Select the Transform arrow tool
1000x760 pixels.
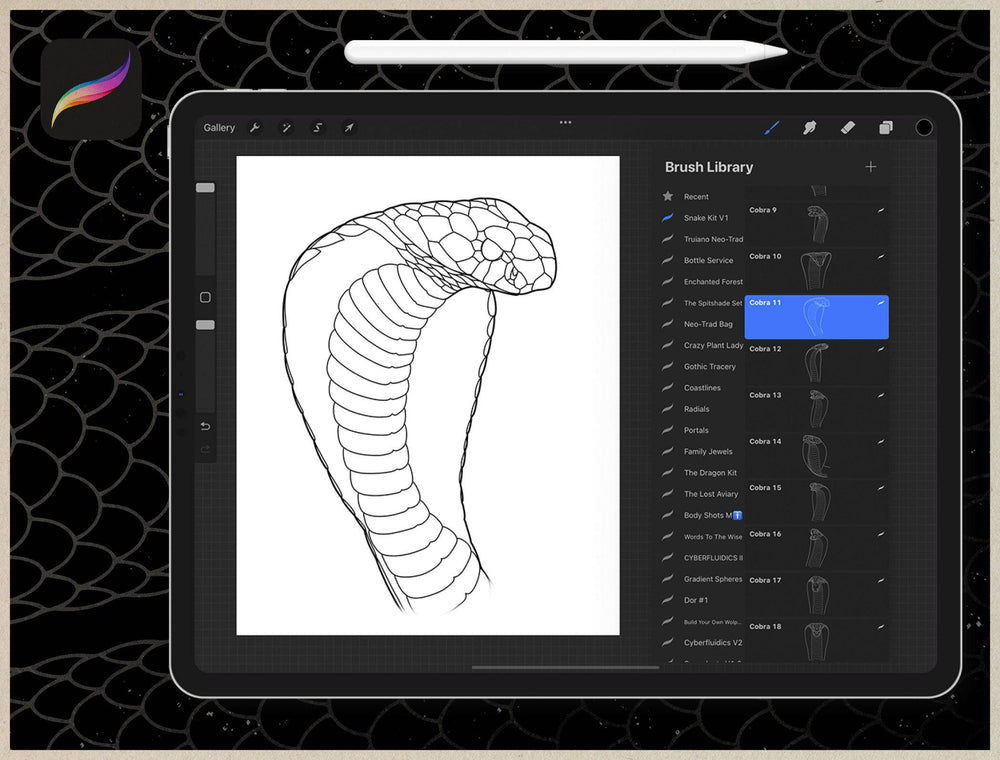pos(348,128)
